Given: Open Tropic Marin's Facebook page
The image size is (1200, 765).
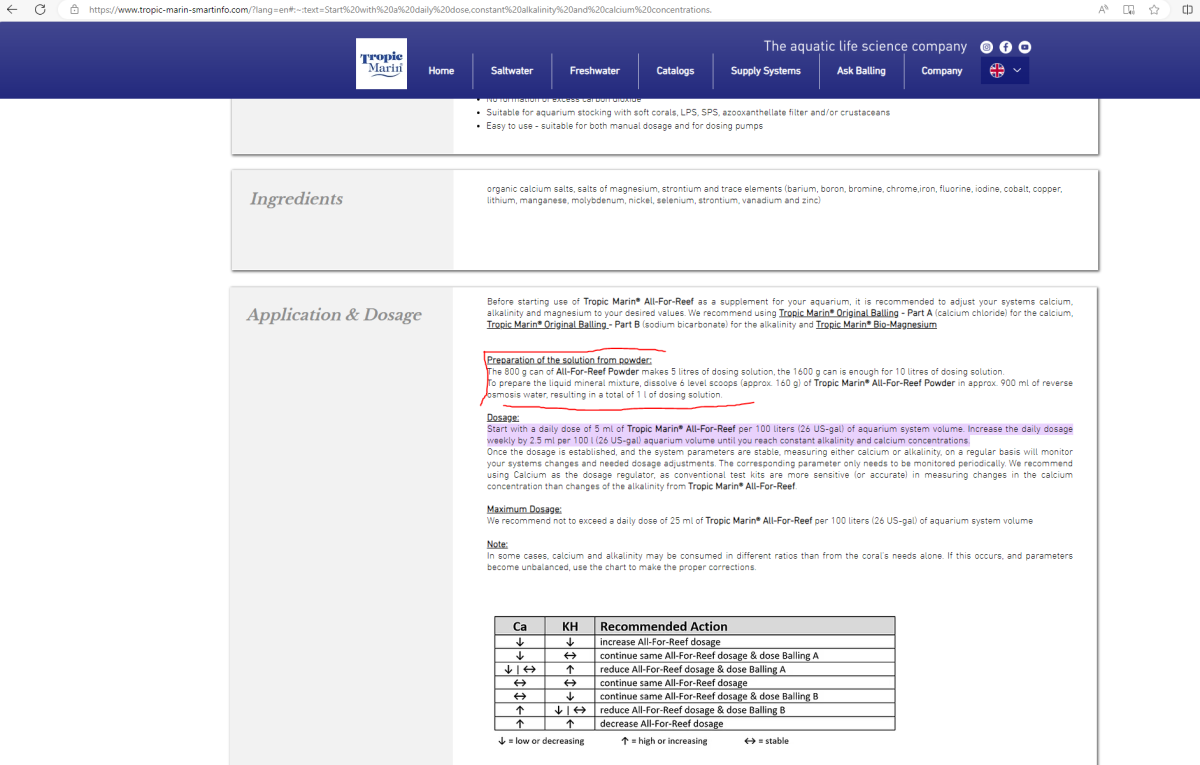Looking at the screenshot, I should pyautogui.click(x=1006, y=47).
